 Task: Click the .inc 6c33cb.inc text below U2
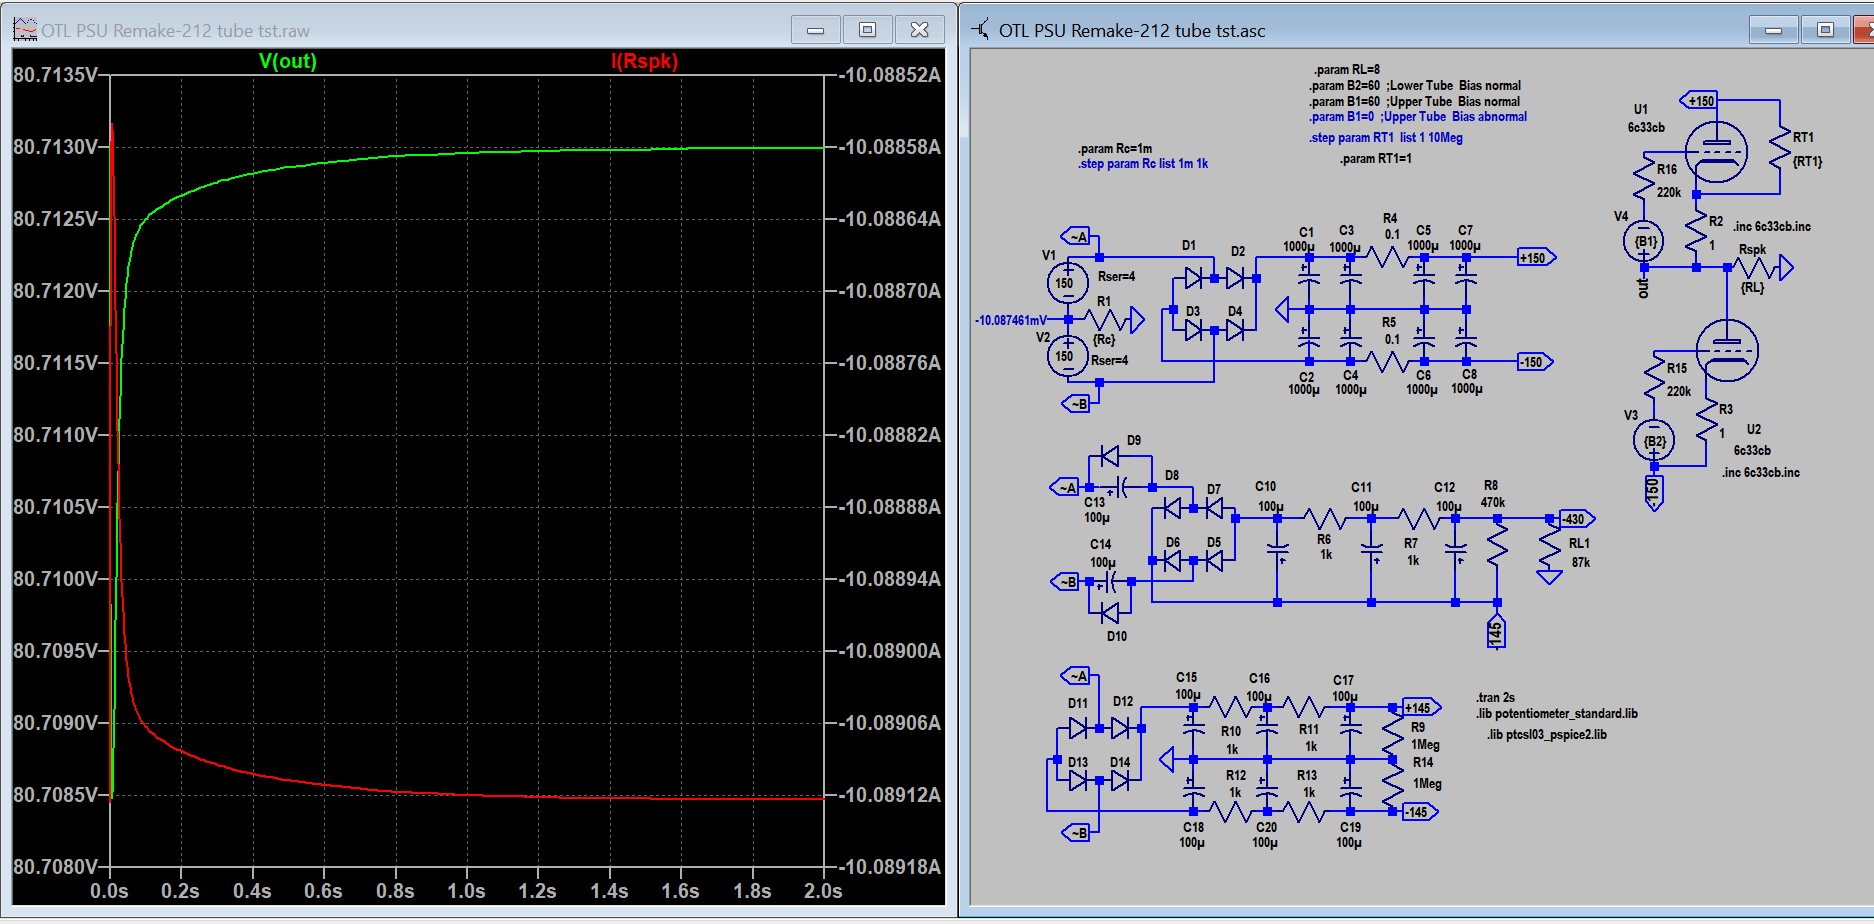point(1760,473)
